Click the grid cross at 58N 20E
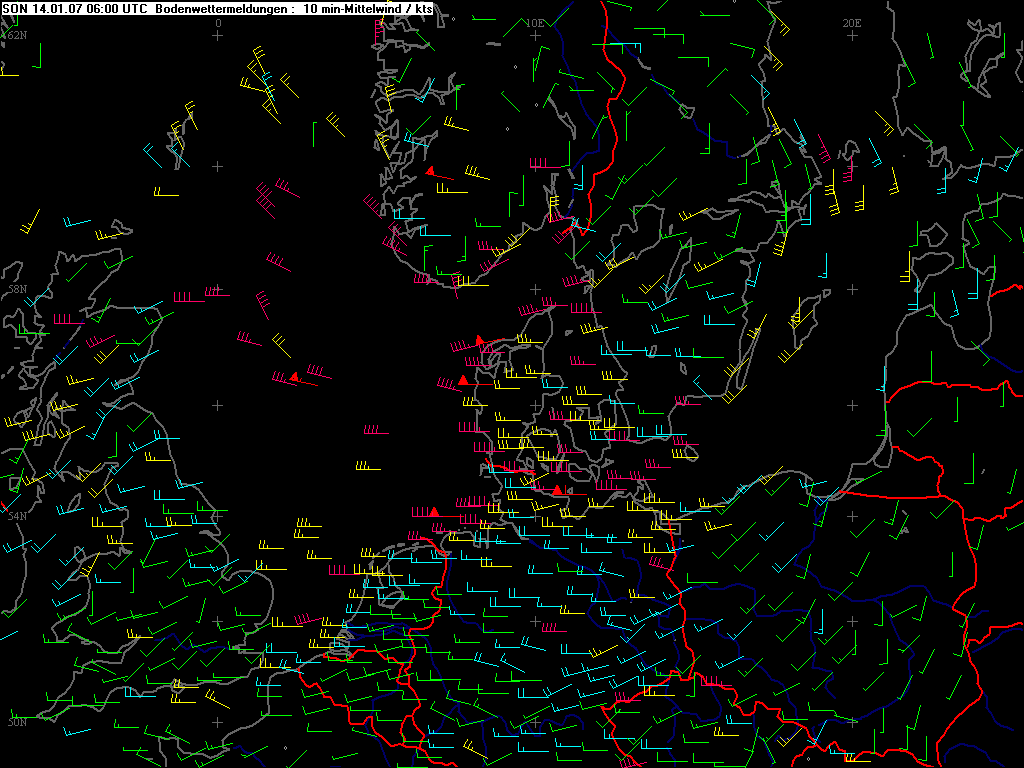The height and width of the screenshot is (768, 1024). click(x=852, y=289)
